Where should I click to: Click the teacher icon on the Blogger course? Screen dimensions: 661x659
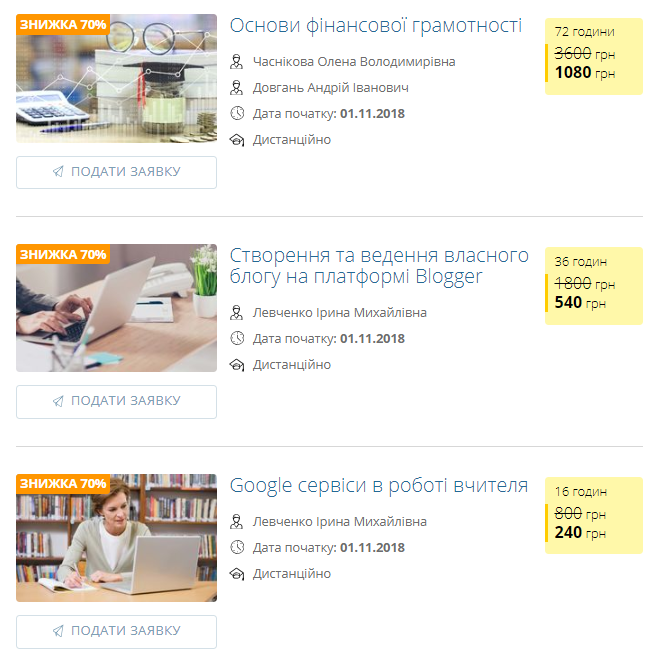pos(236,313)
